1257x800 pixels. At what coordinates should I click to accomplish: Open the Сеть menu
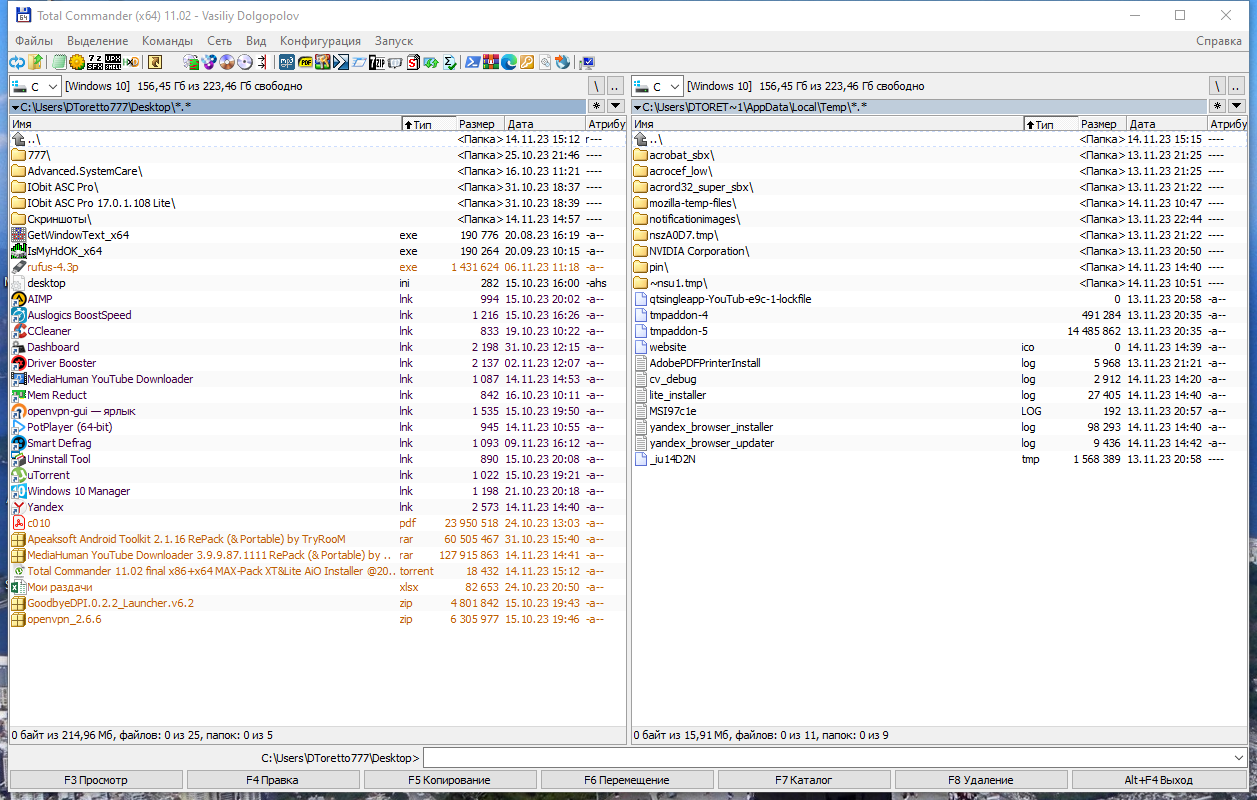coord(220,41)
